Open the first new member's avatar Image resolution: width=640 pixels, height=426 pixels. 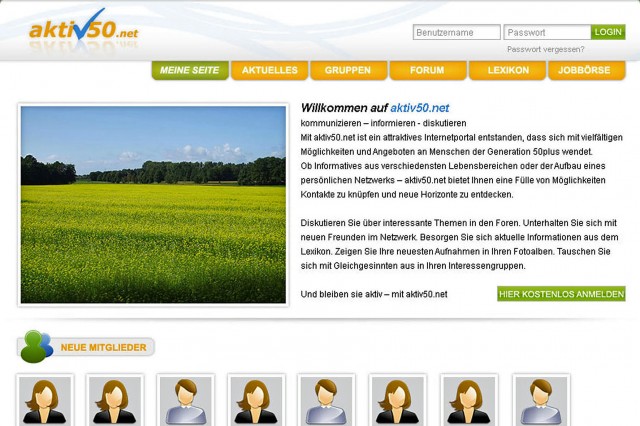point(46,401)
